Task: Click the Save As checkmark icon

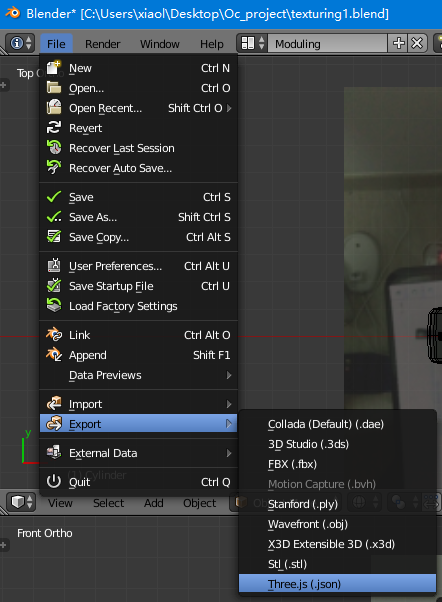Action: click(x=54, y=217)
